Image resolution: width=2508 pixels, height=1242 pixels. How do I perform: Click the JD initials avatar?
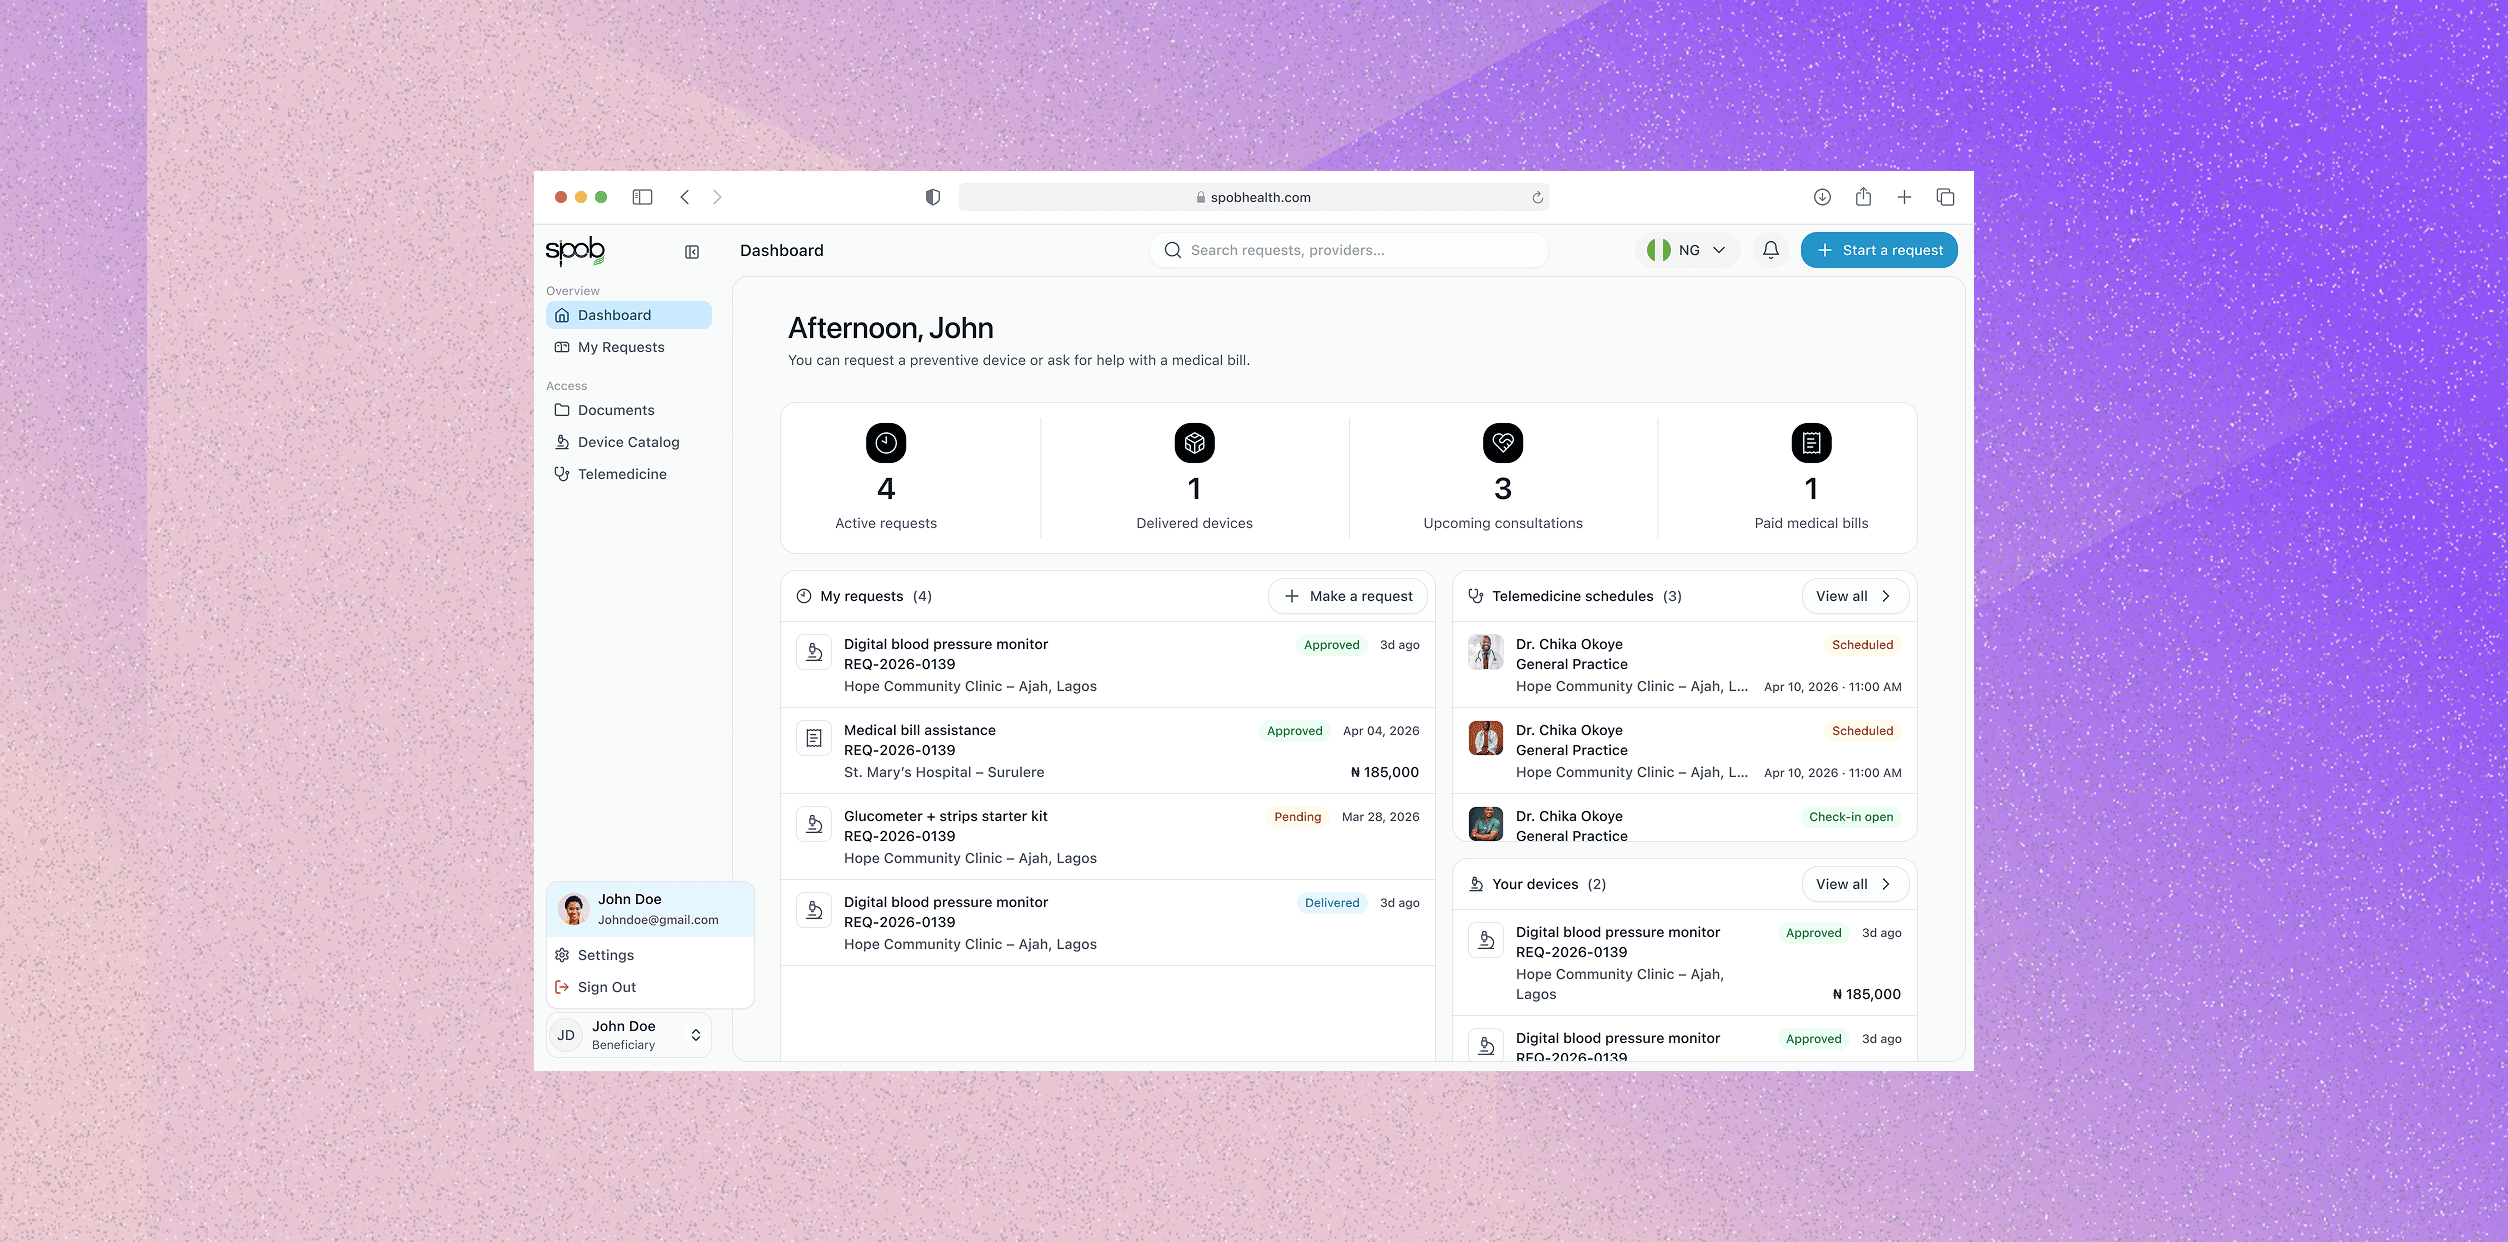point(566,1035)
